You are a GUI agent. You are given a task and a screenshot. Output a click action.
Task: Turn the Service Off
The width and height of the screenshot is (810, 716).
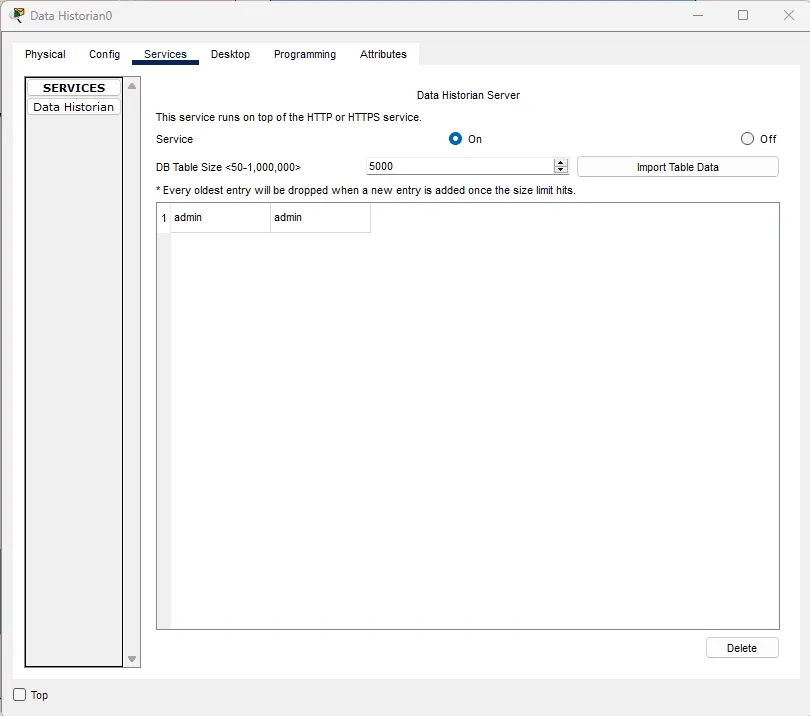(747, 139)
